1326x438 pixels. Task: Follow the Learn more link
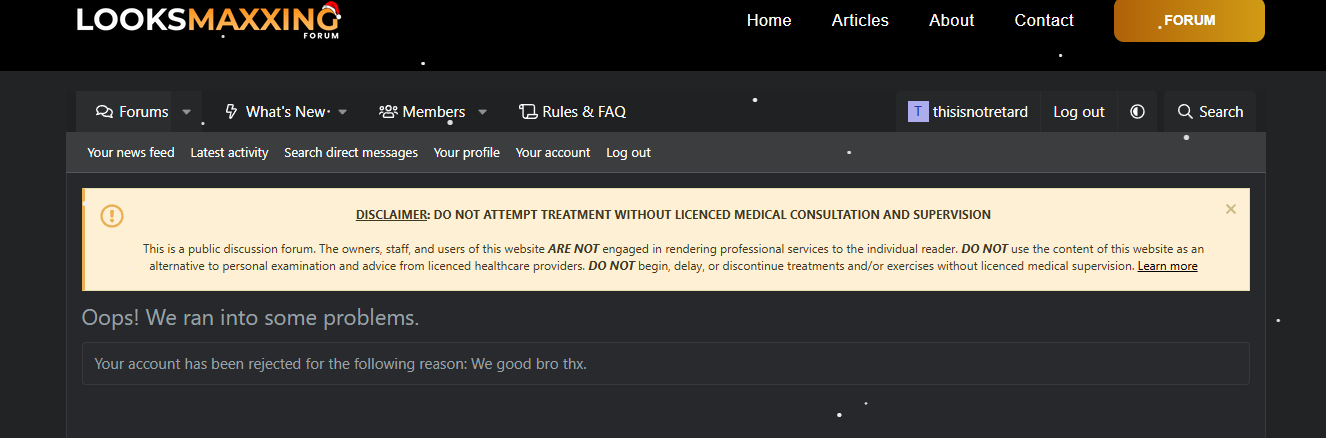[1167, 266]
